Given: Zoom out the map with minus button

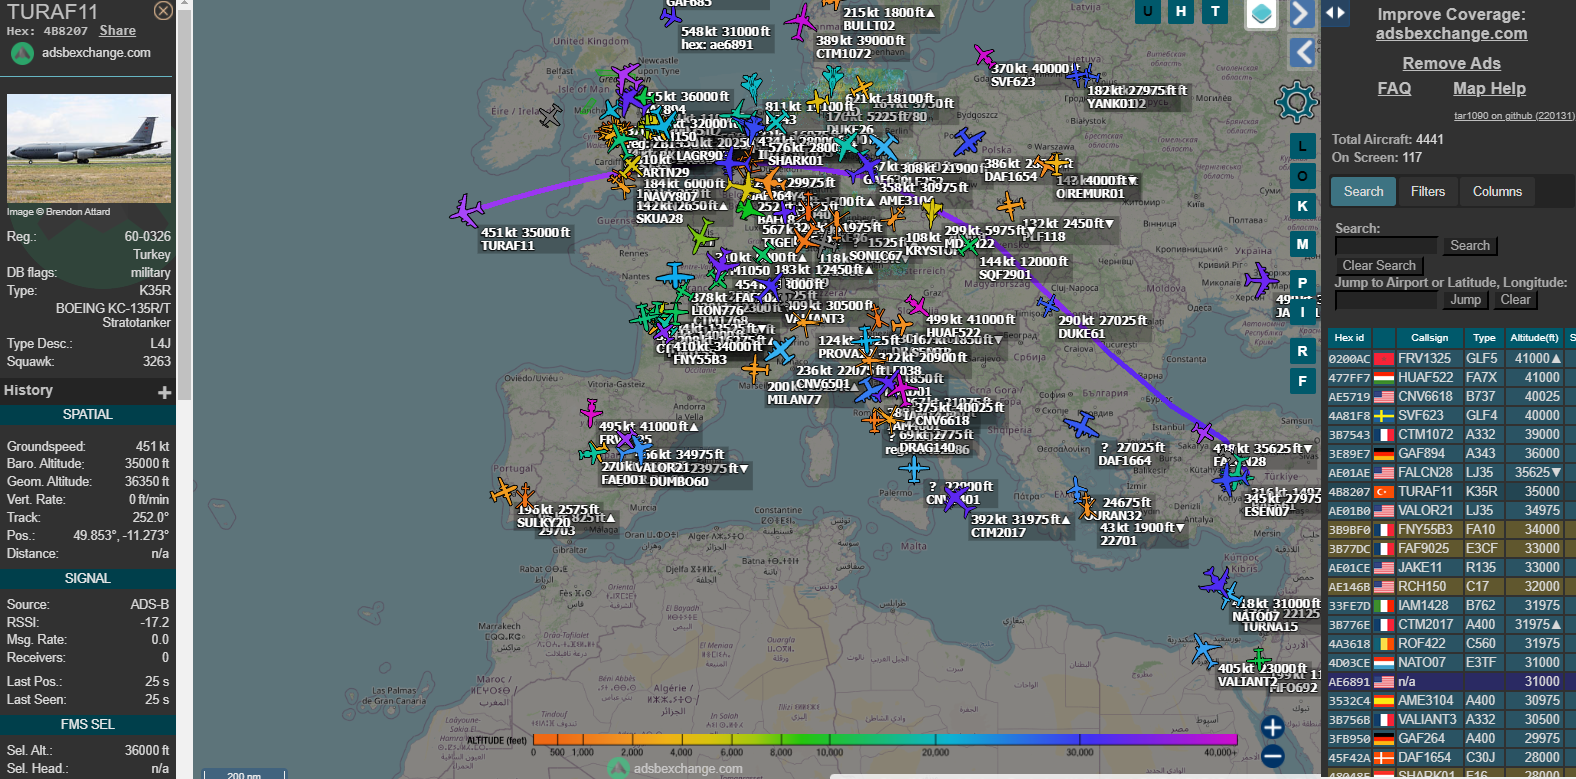Looking at the screenshot, I should pos(1272,757).
